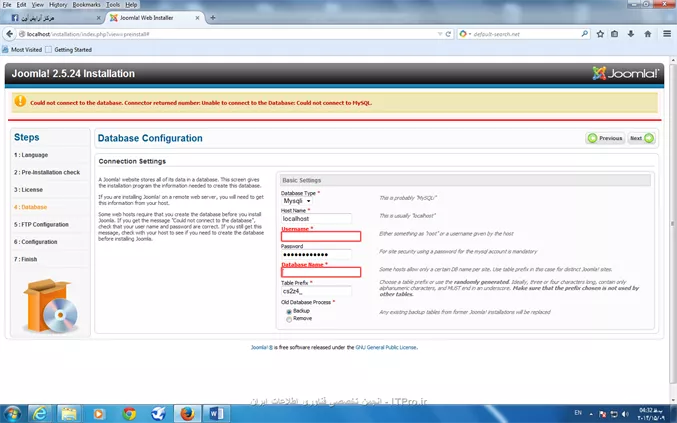Open the GNU General Public License link
The width and height of the screenshot is (677, 423).
tap(386, 347)
